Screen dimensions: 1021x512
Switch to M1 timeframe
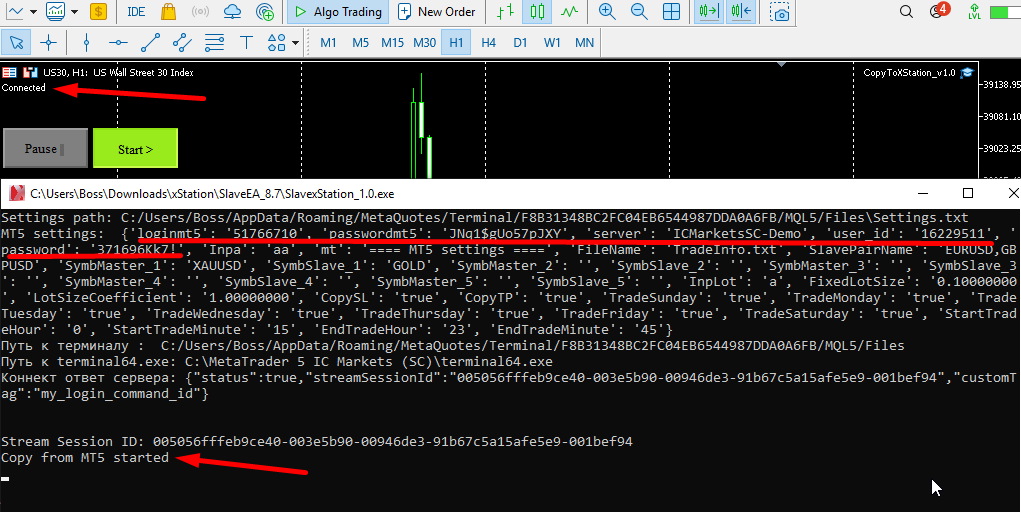(328, 42)
